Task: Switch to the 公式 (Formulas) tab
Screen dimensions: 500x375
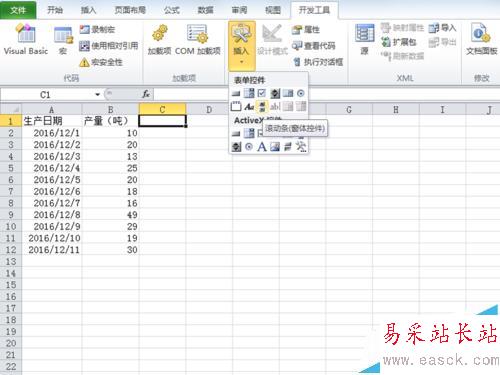Action: (172, 10)
